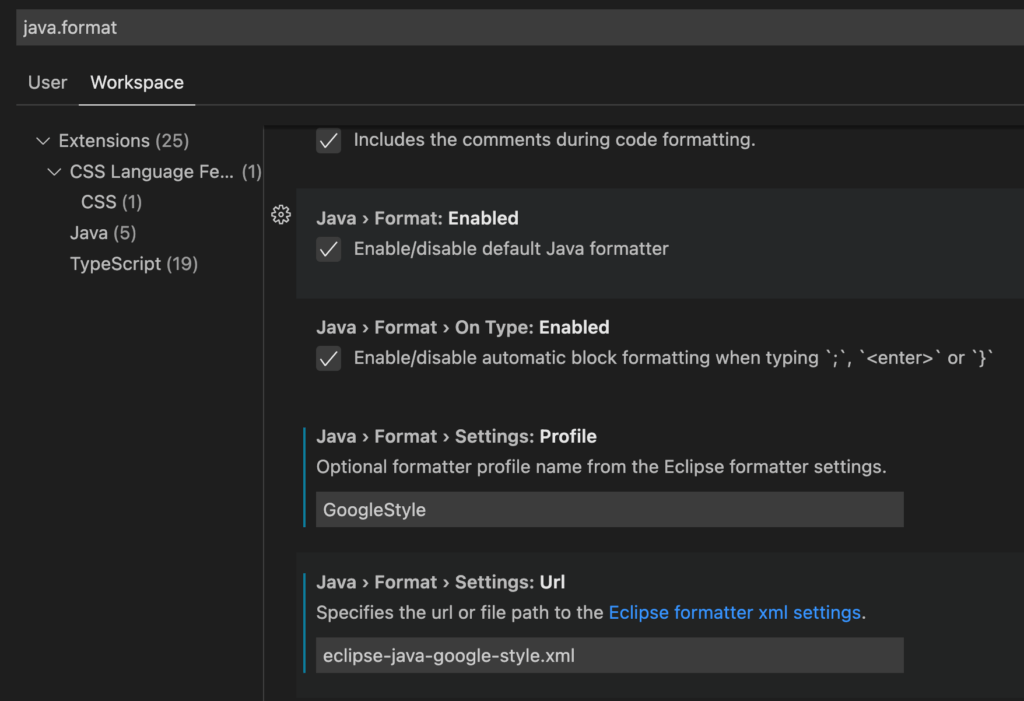
Task: Collapse the Extensions (25) tree node
Action: click(x=42, y=140)
